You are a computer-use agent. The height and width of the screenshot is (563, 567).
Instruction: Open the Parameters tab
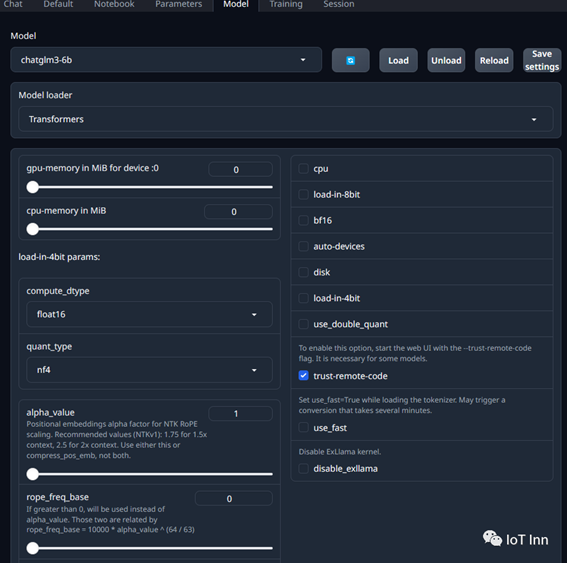click(x=179, y=4)
